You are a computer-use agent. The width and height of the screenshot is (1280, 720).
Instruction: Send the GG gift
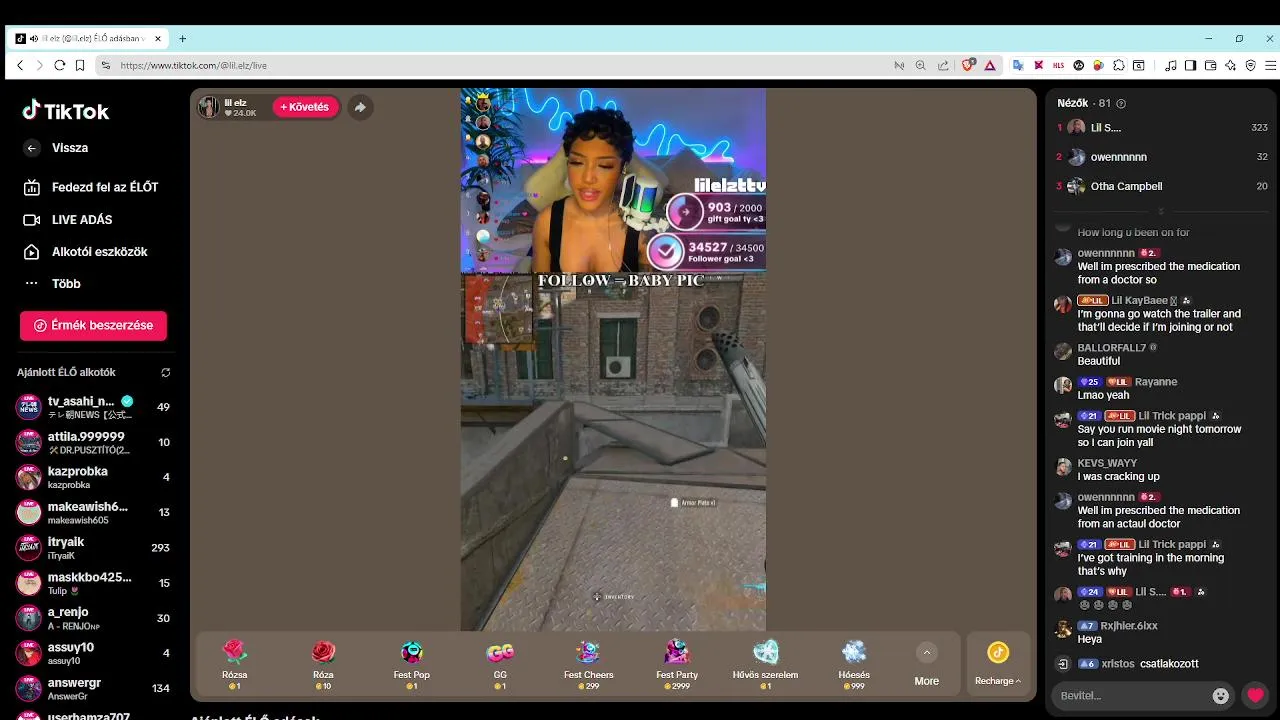pos(500,664)
